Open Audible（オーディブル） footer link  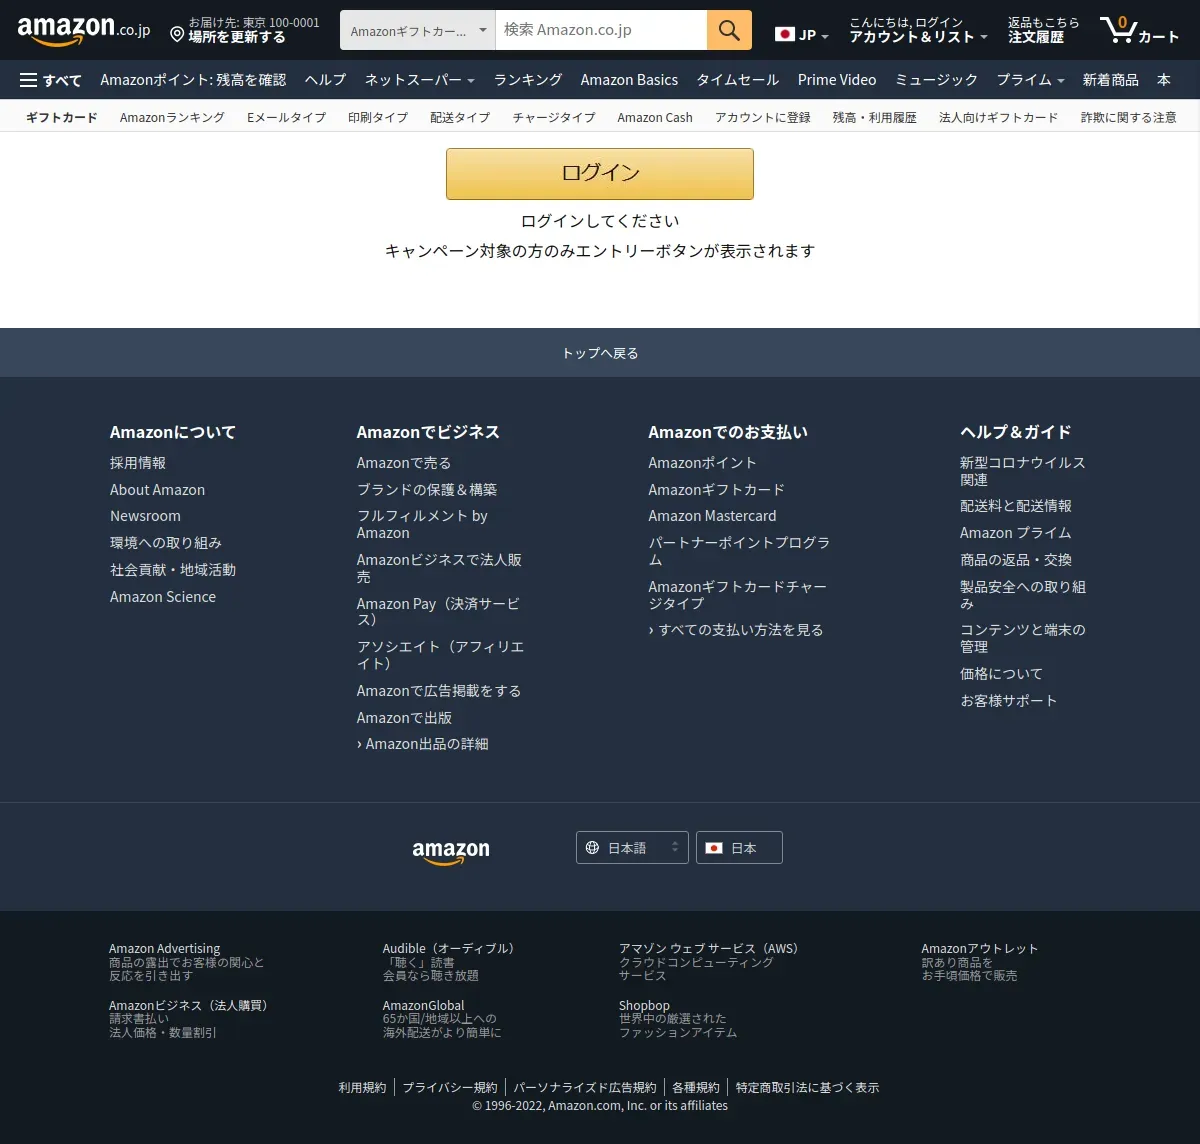click(450, 949)
